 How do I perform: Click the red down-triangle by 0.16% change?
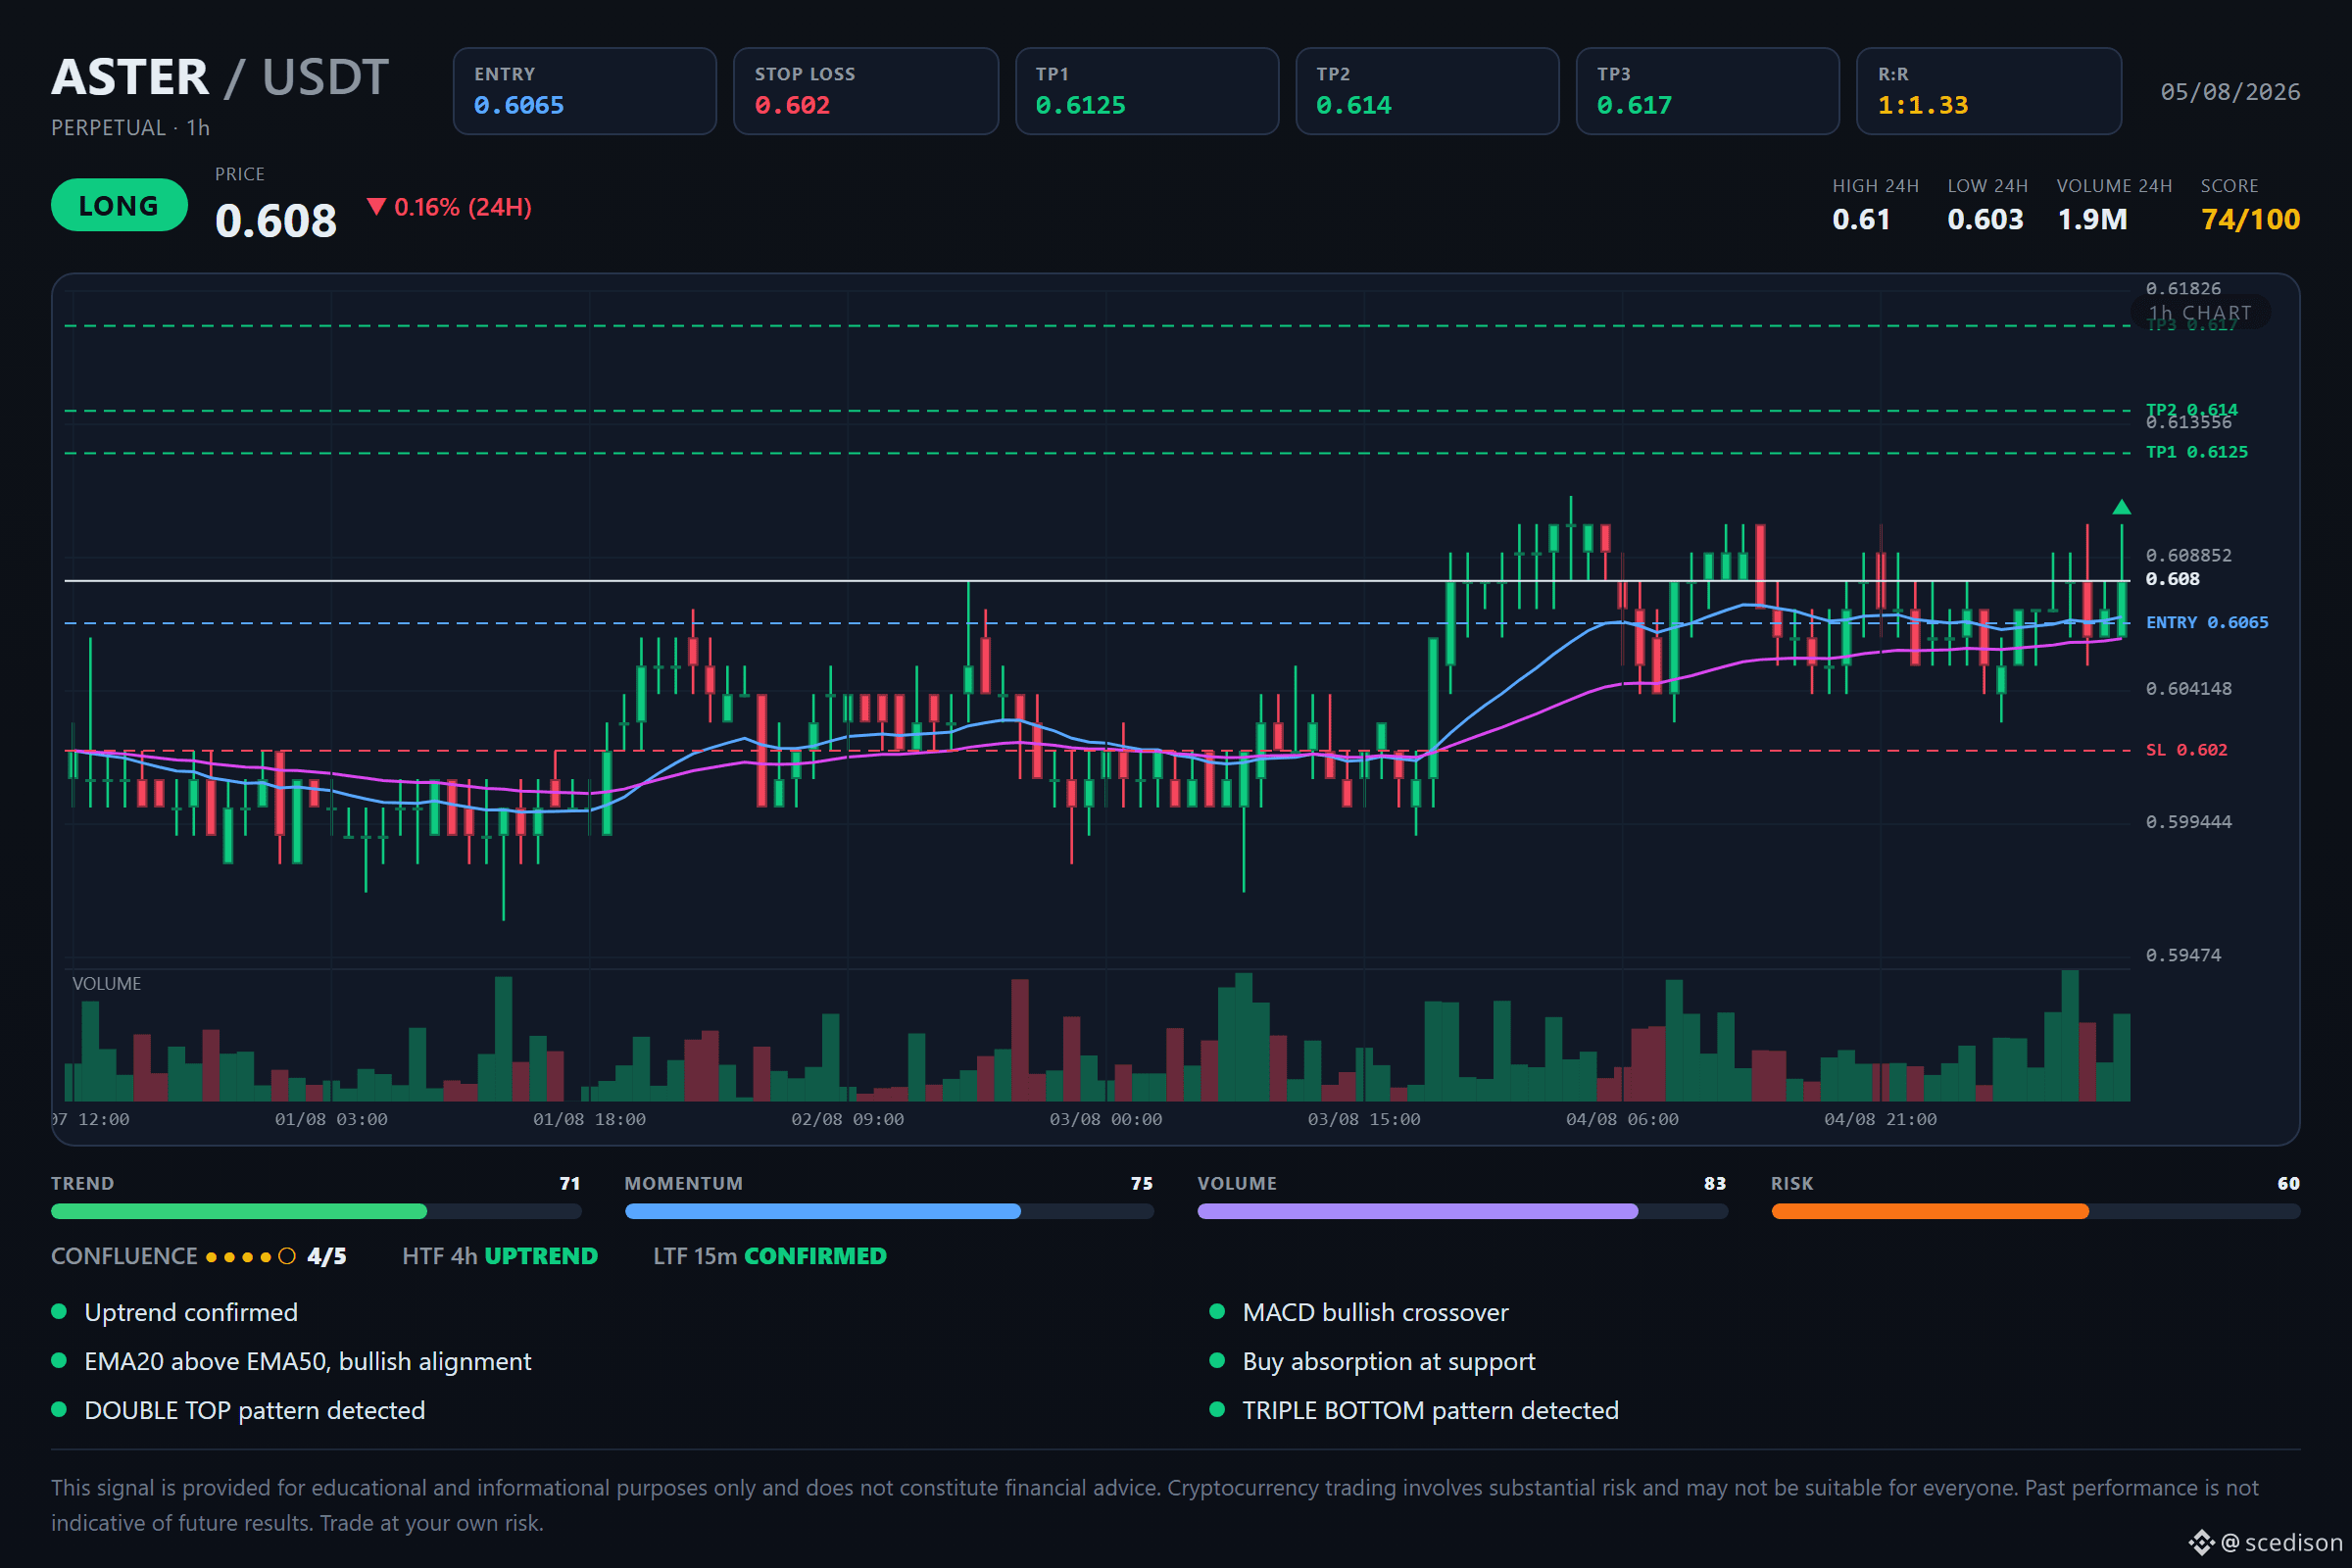pos(376,207)
